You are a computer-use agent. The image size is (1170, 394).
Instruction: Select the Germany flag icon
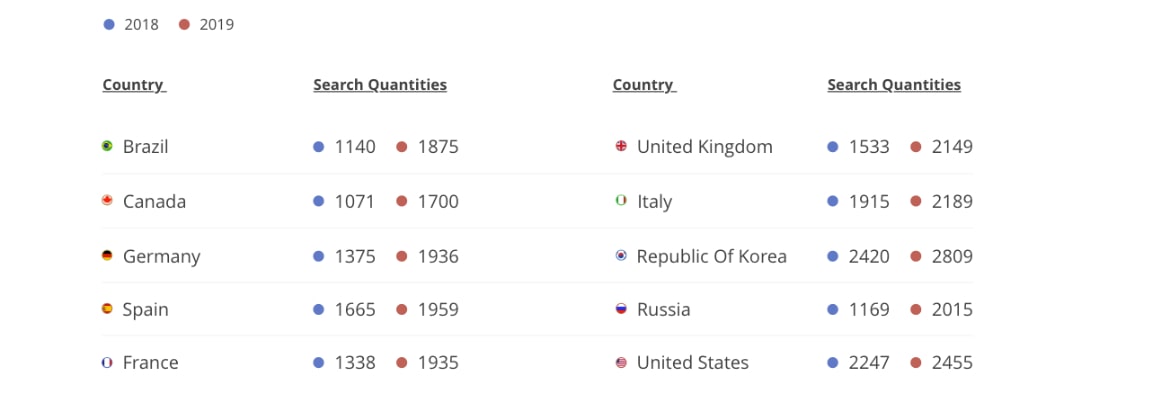point(107,256)
